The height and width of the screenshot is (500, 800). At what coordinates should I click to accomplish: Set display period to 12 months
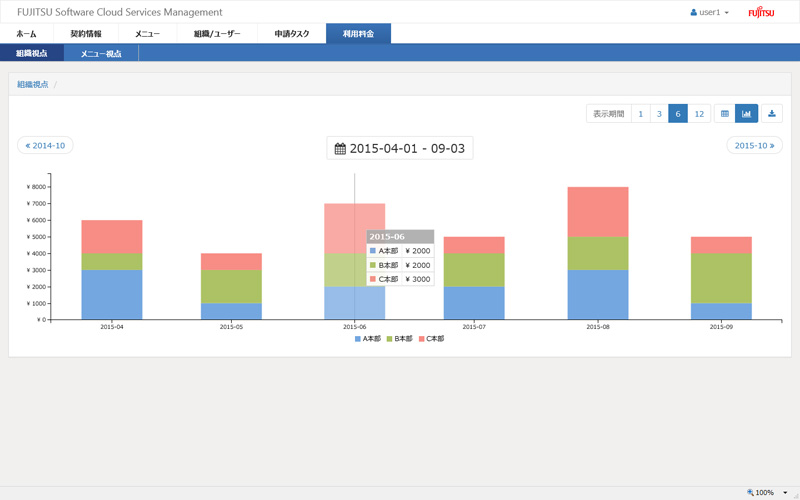(699, 114)
